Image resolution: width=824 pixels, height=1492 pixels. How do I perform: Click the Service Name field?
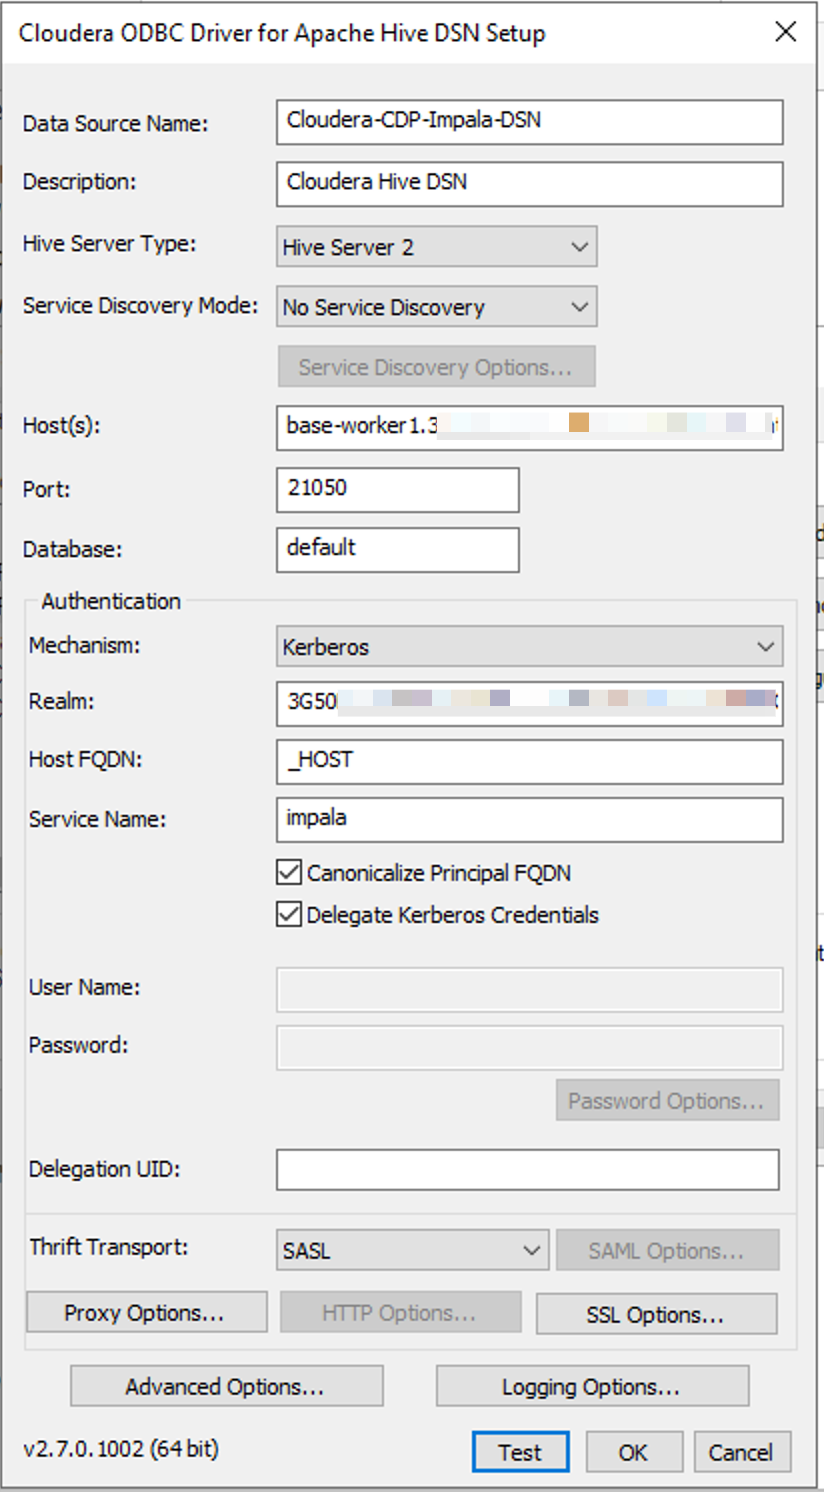(529, 819)
